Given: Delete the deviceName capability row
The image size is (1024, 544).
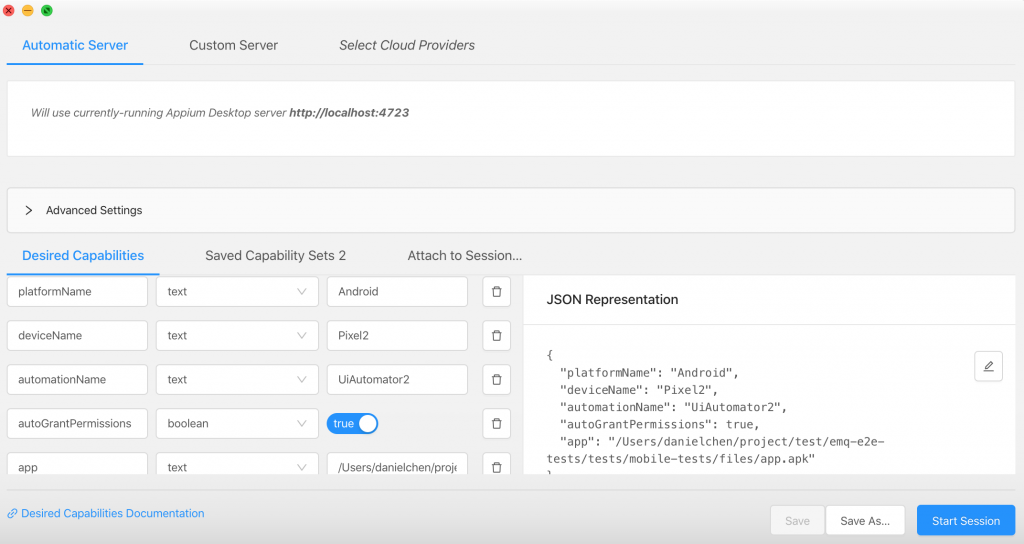Looking at the screenshot, I should coord(496,336).
